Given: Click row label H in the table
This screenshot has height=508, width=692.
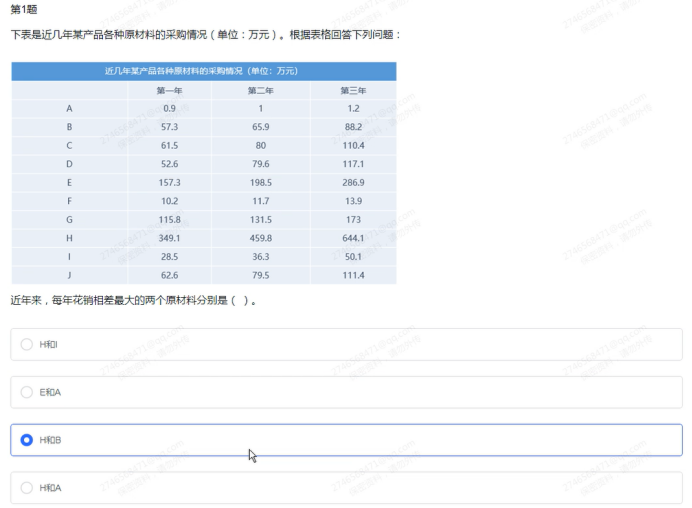Looking at the screenshot, I should point(69,238).
